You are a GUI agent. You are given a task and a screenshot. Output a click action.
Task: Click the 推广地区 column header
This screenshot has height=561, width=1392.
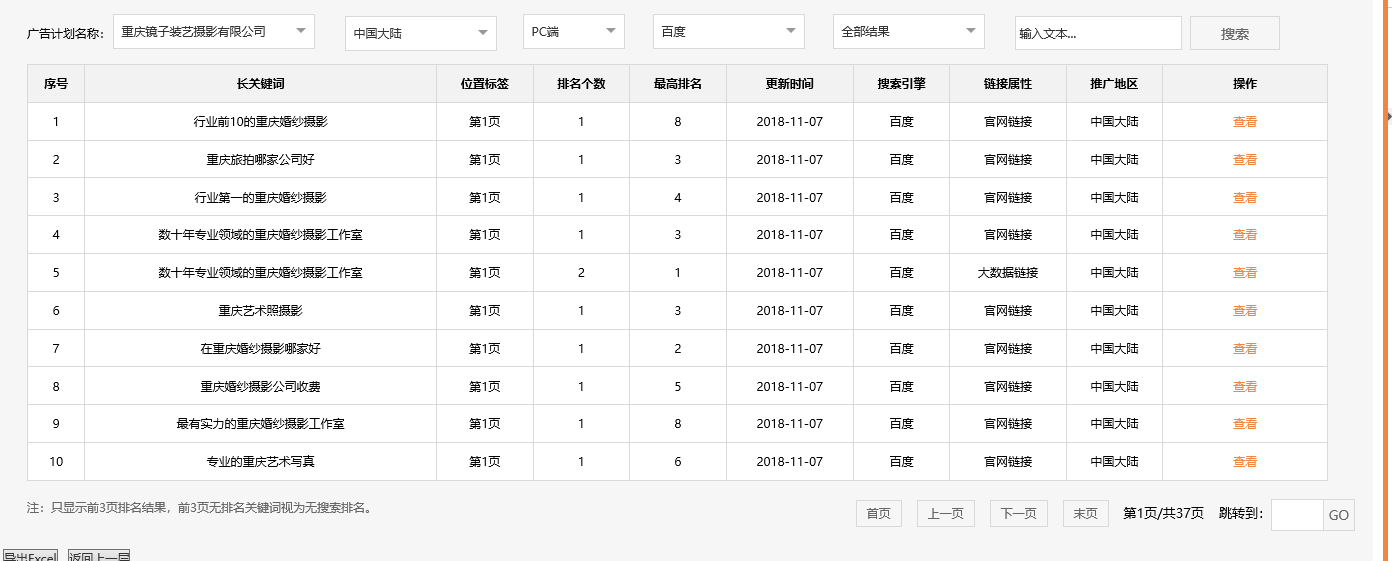point(1115,84)
